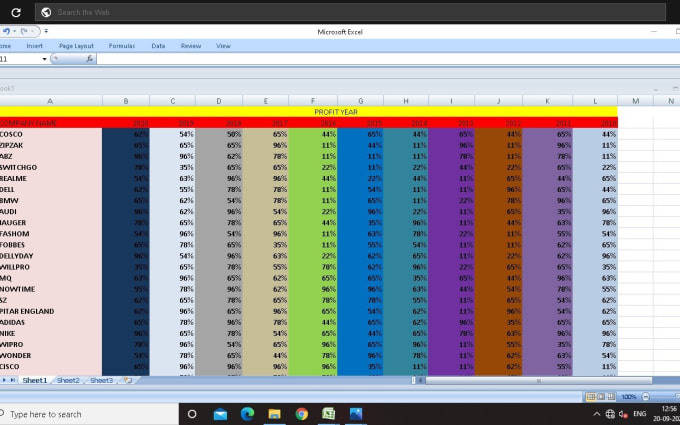Expand the Undo history dropdown arrow
680x425 pixels.
pos(14,31)
